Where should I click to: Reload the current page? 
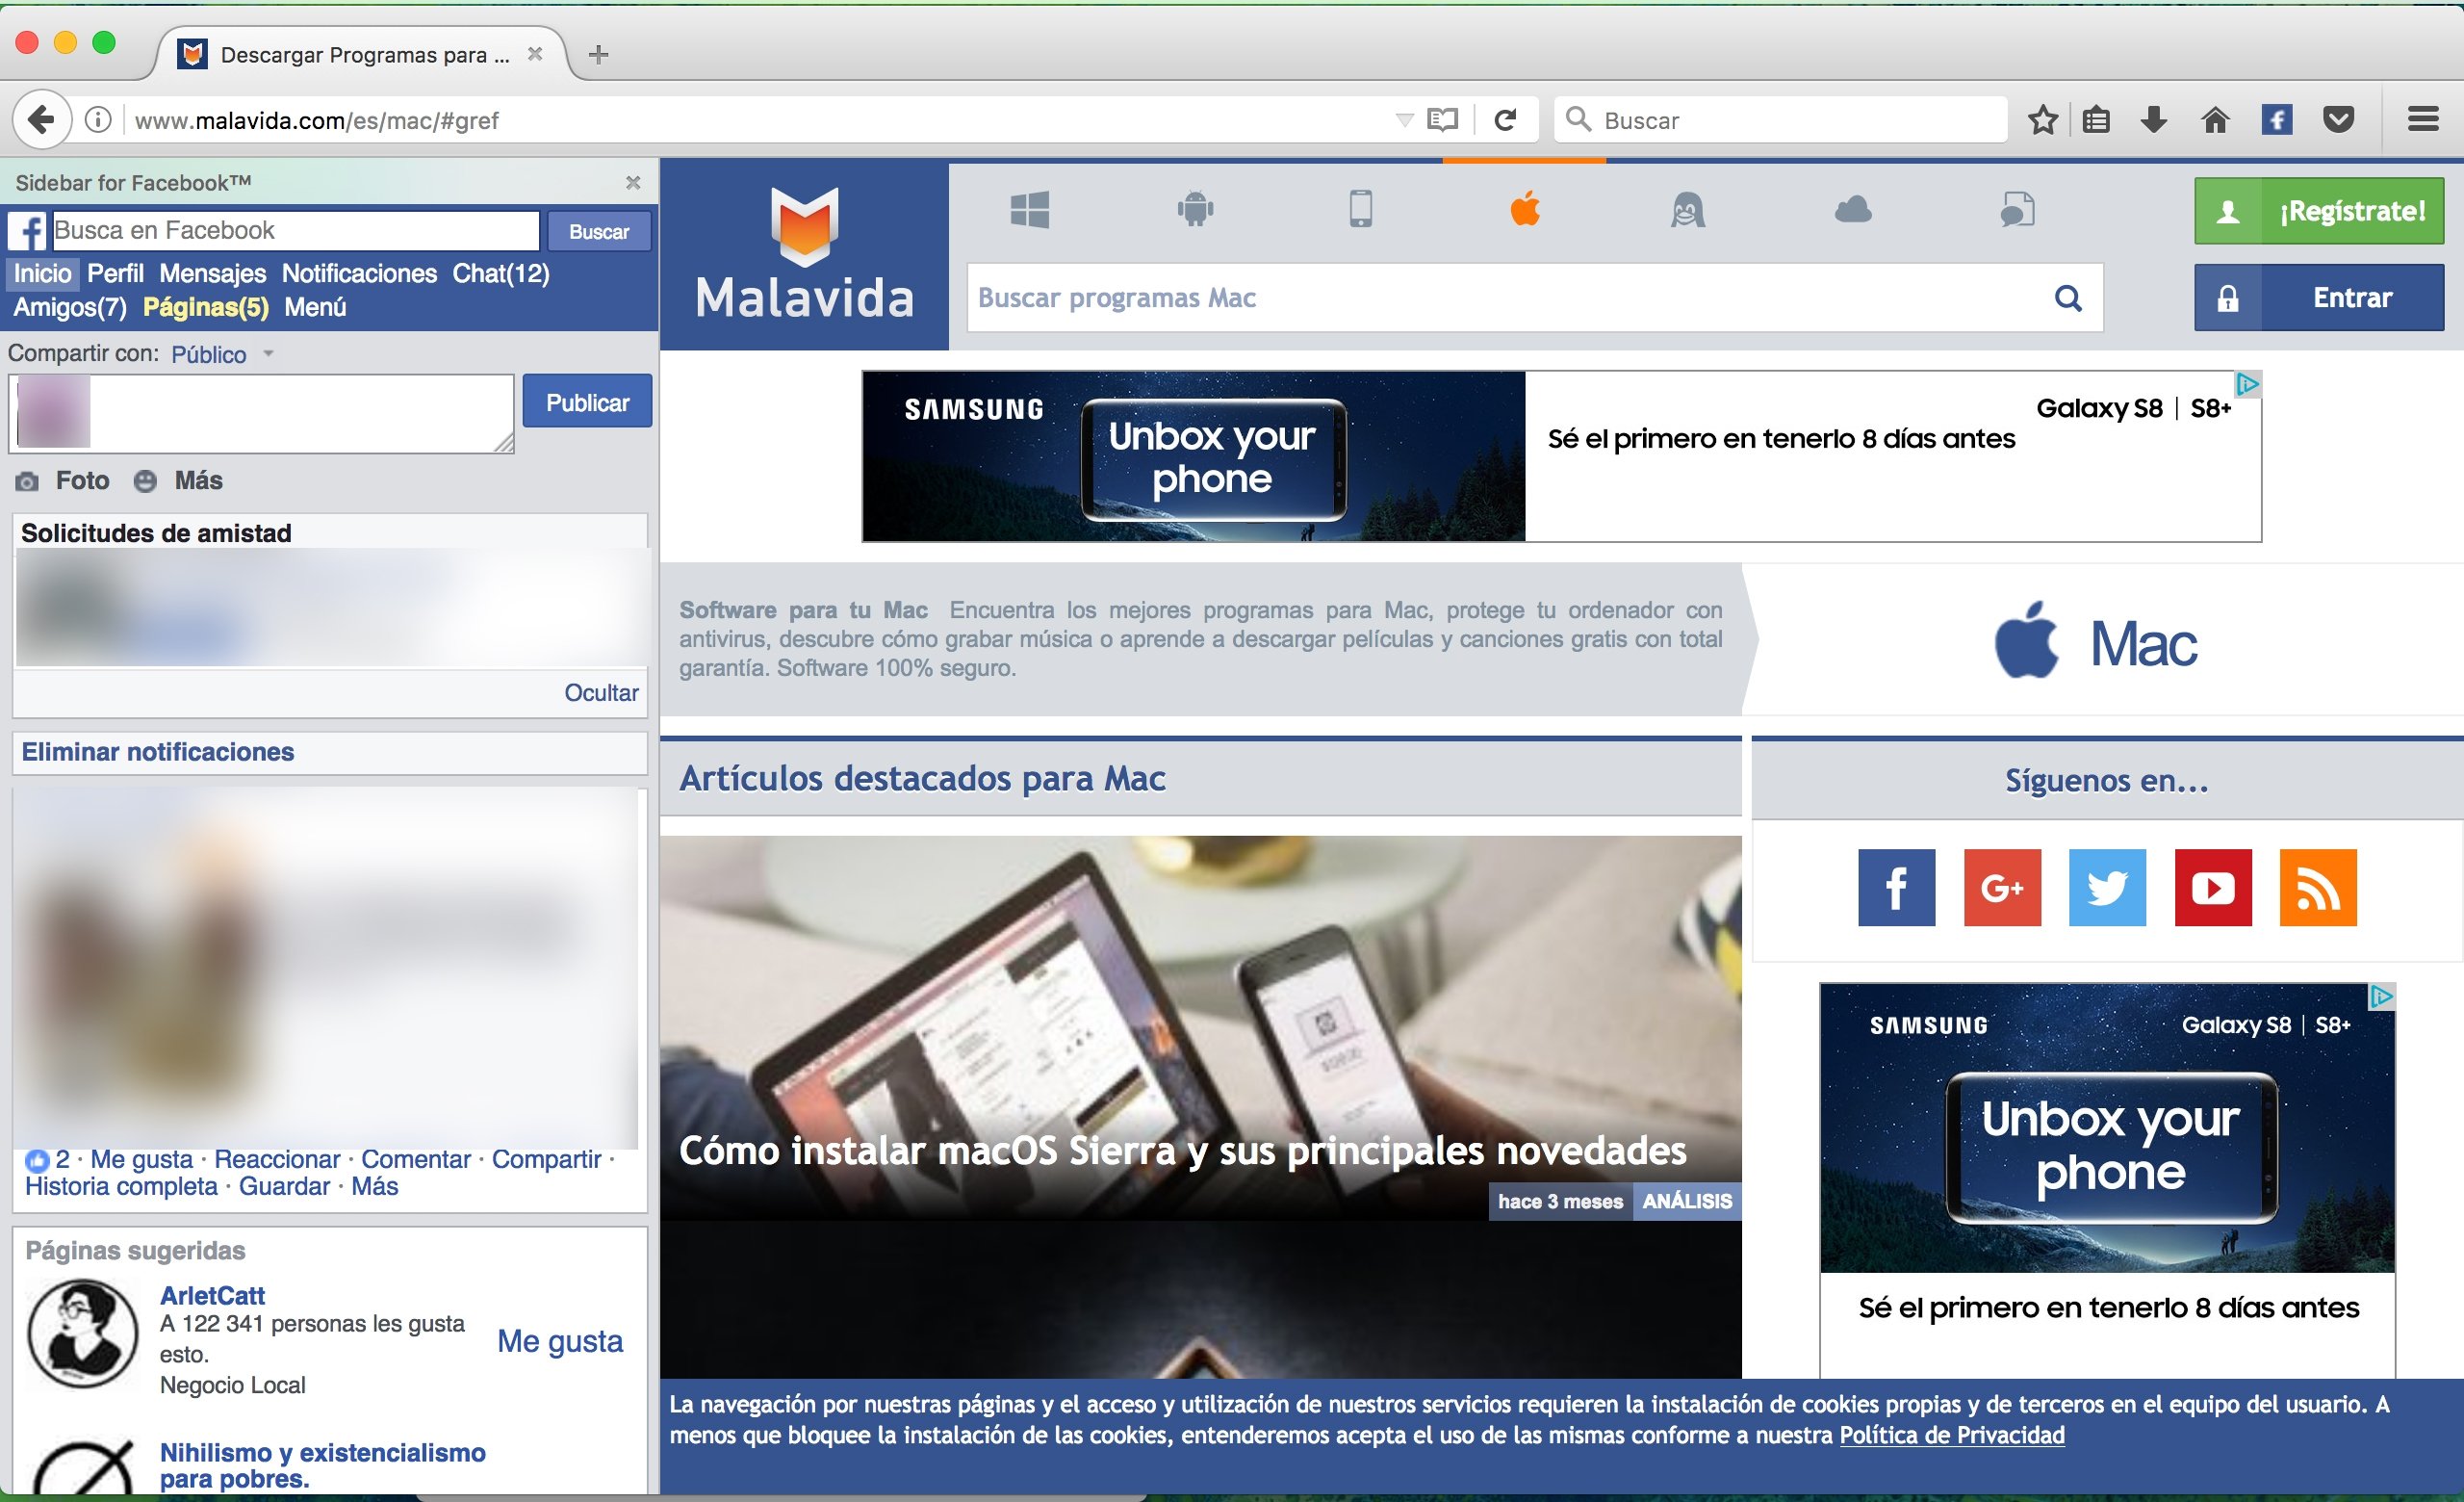[1505, 120]
